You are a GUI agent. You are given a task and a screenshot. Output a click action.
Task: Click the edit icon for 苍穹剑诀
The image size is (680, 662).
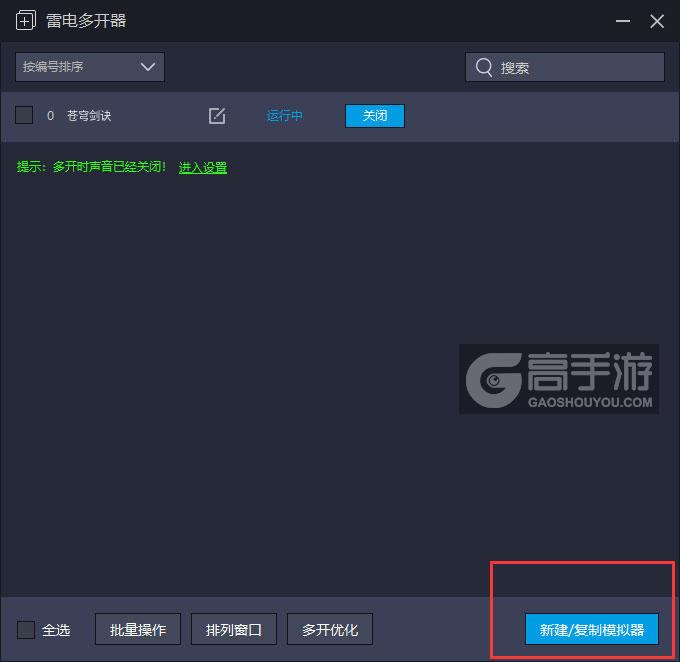point(217,116)
